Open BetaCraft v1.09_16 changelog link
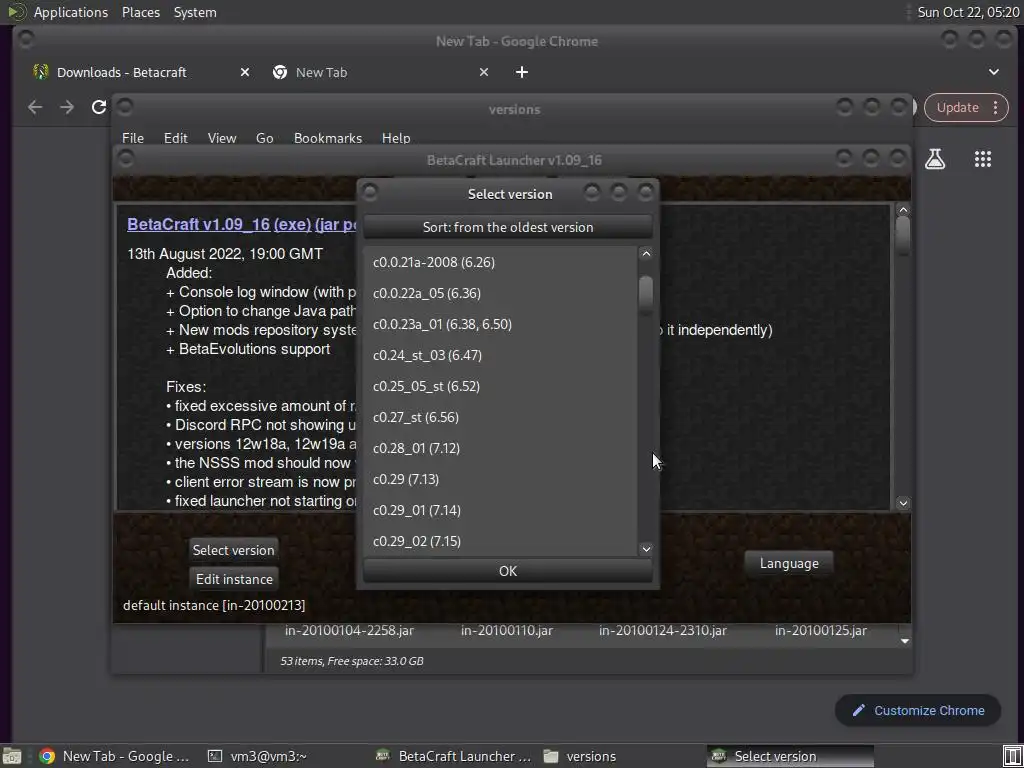Viewport: 1024px width, 768px height. [199, 224]
